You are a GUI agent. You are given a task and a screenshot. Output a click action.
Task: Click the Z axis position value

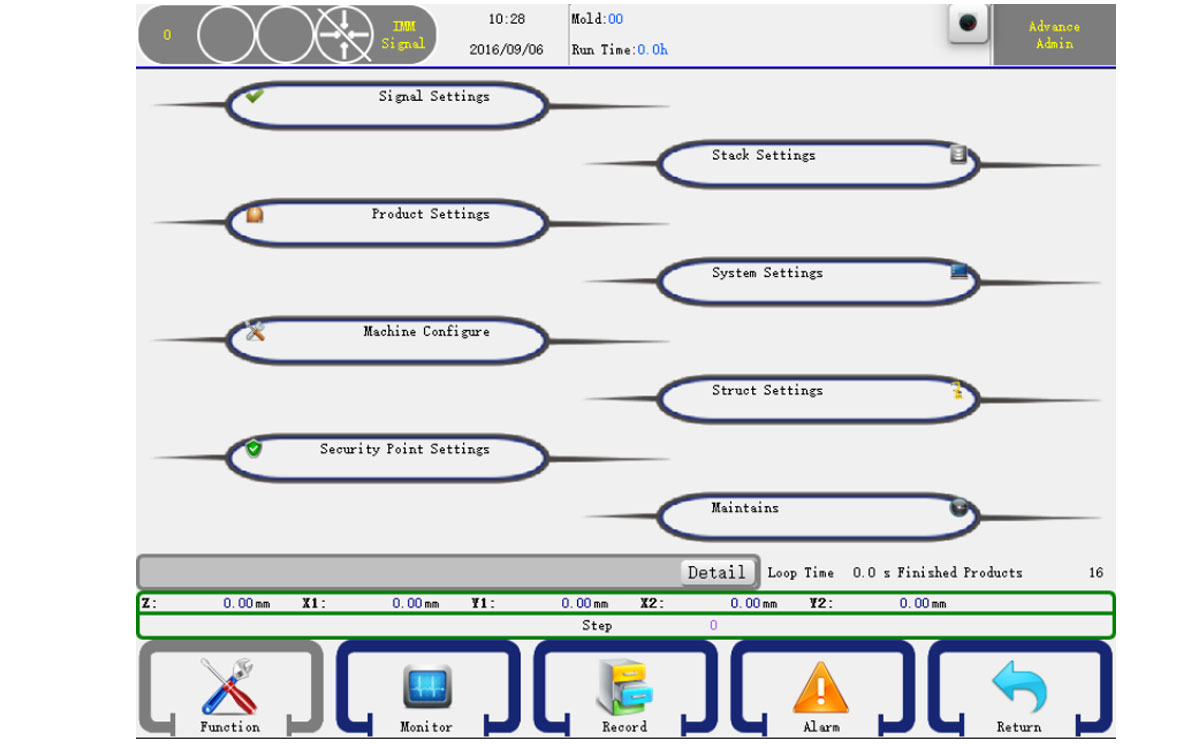238,604
